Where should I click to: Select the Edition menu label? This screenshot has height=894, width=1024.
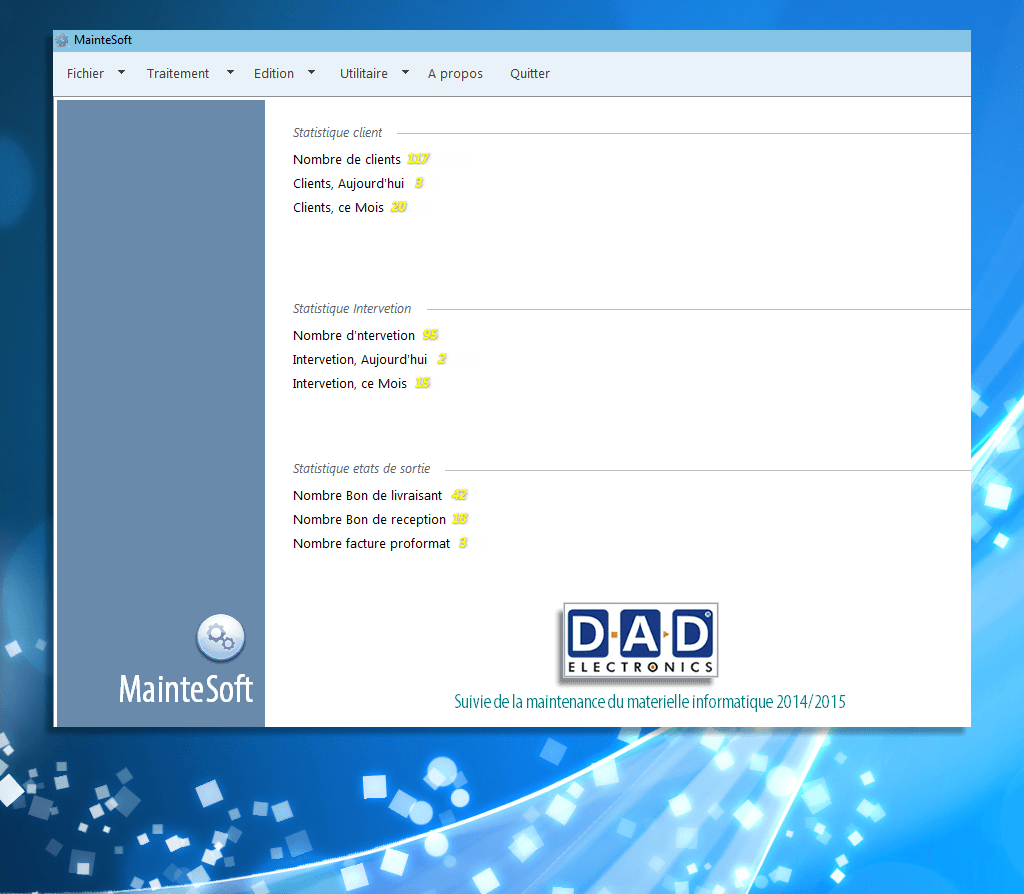click(x=273, y=73)
